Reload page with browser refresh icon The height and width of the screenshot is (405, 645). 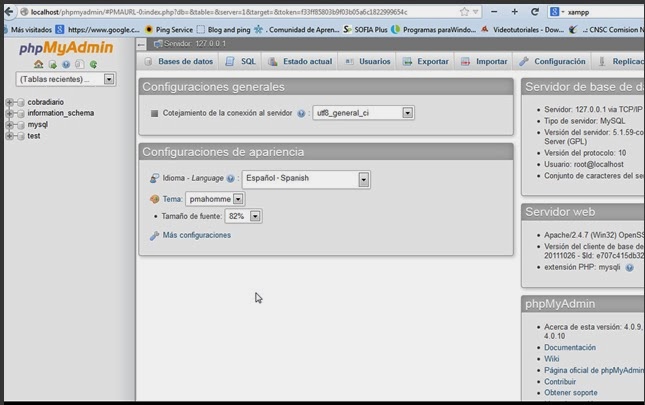click(x=535, y=12)
